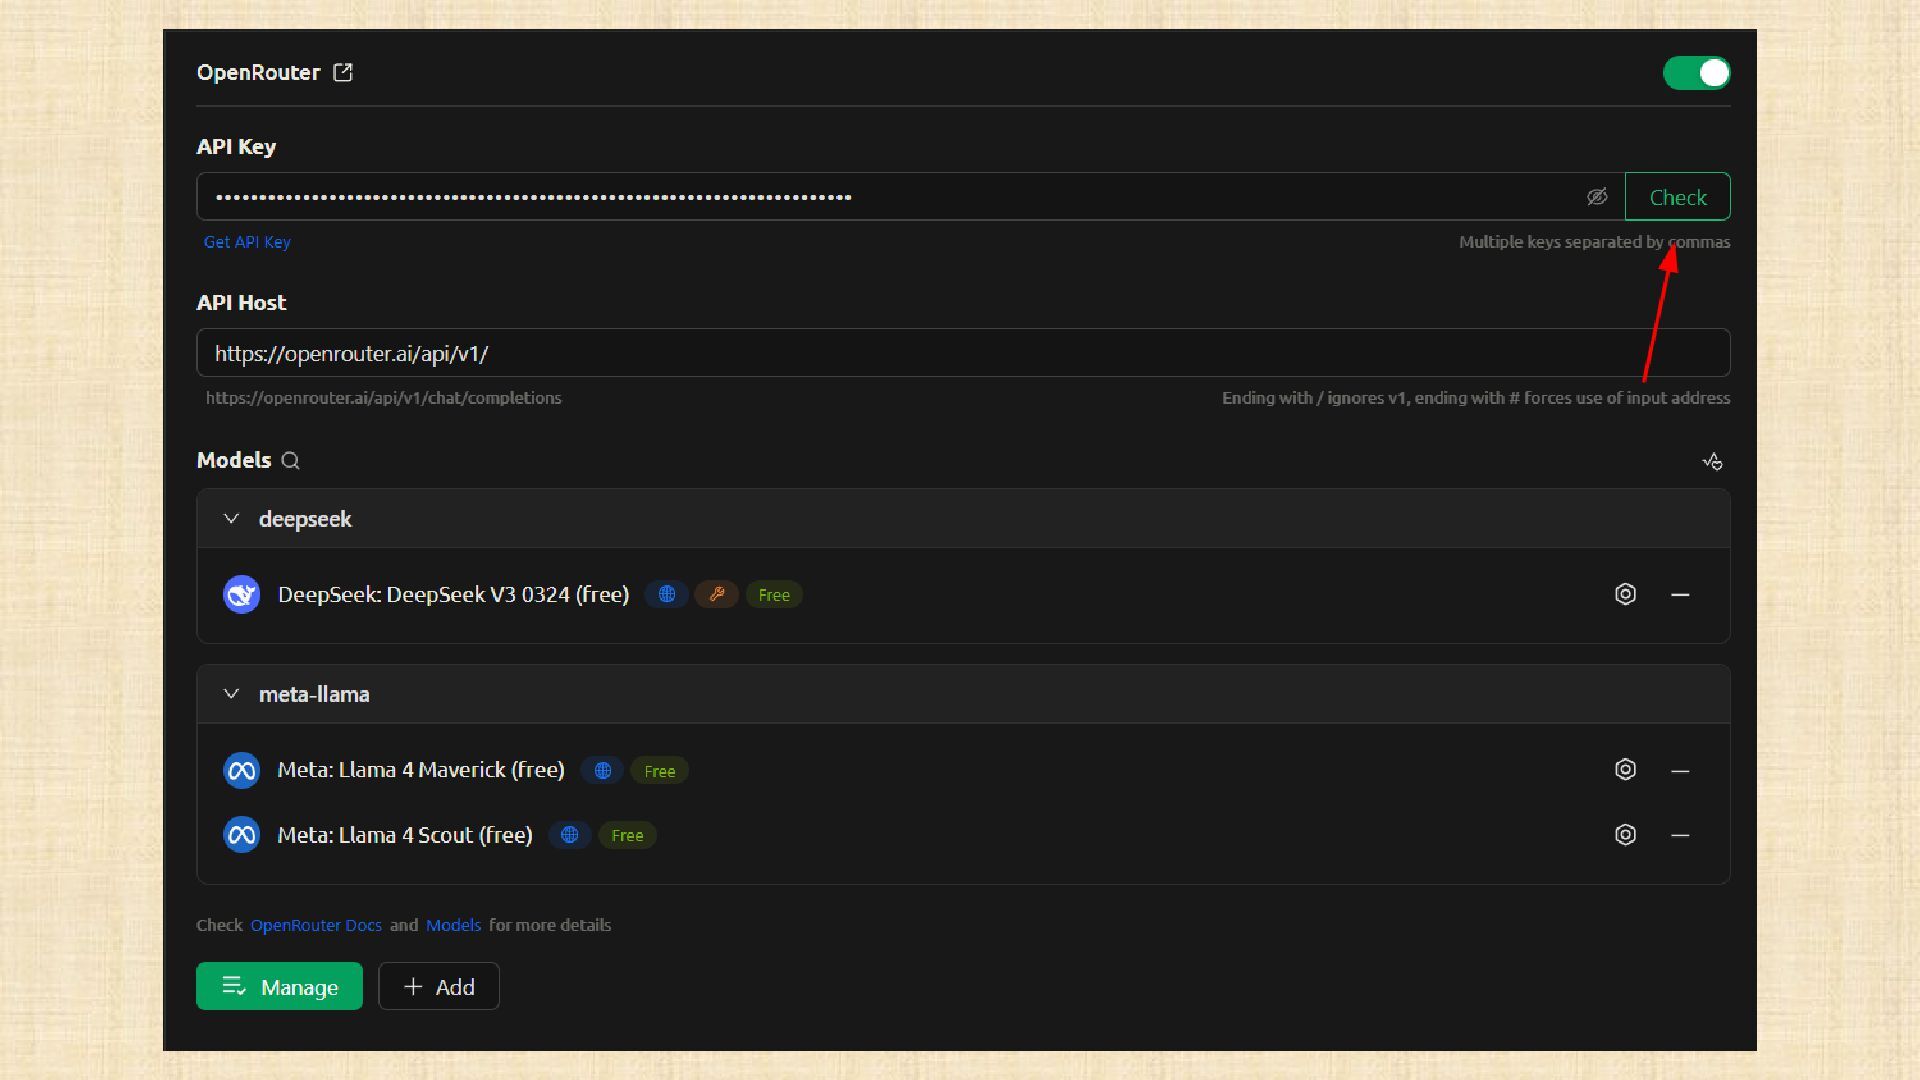The image size is (1920, 1080).
Task: Open the OpenRouter Docs link
Action: [316, 925]
